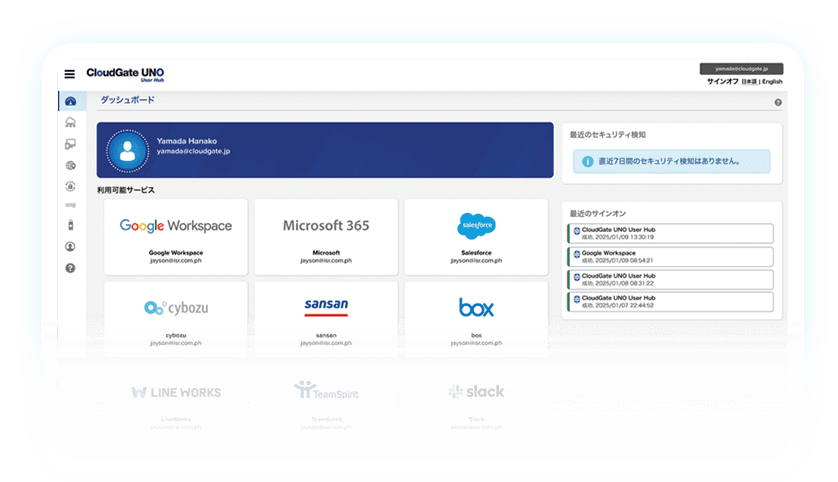
Task: Click the cloud services icon in the sidebar
Action: 70,122
